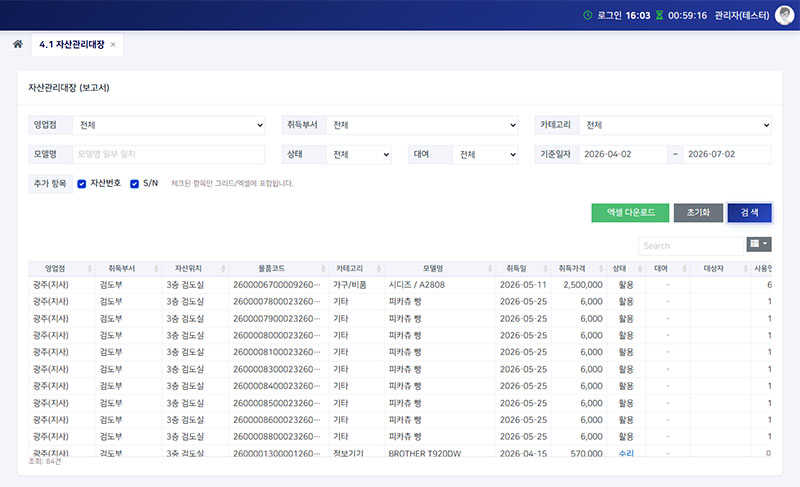Sort table by 취득부서 column

[128, 269]
